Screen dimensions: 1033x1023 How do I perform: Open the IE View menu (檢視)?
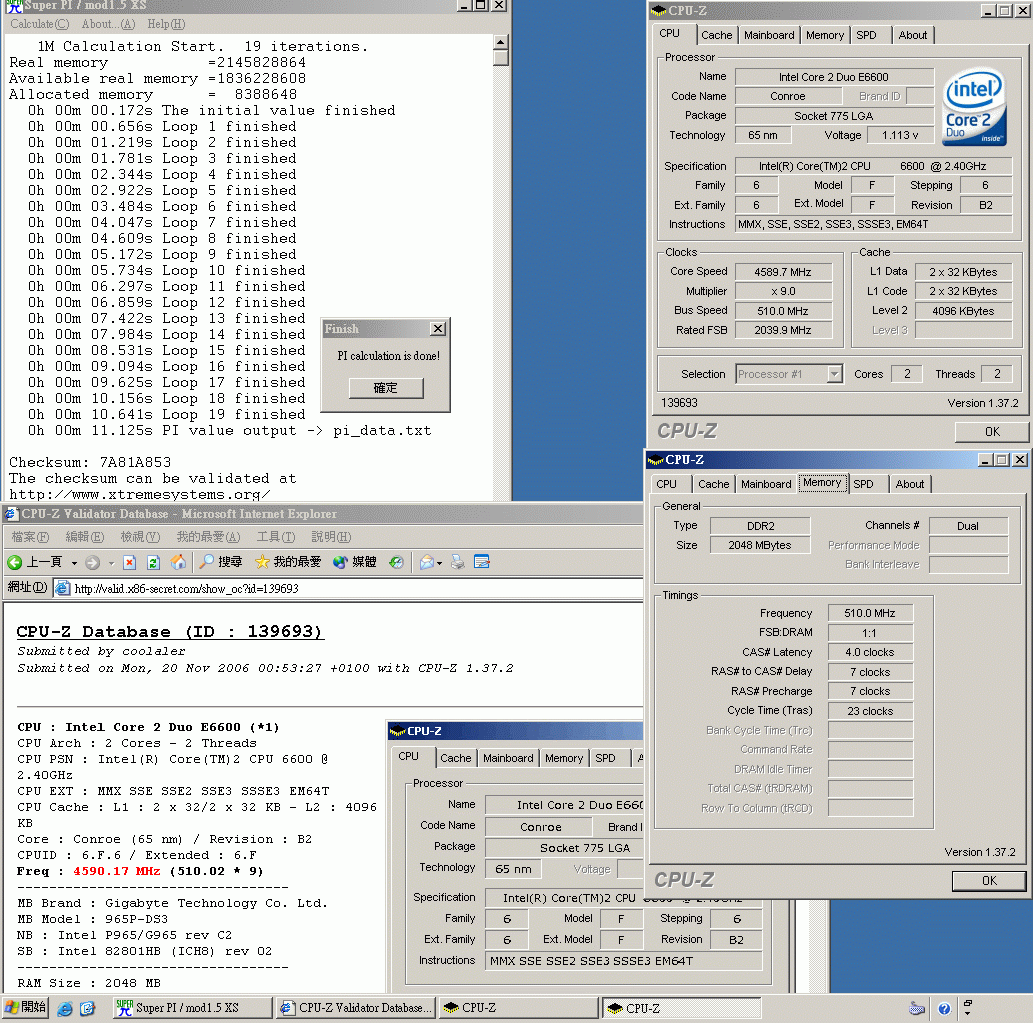click(x=140, y=537)
